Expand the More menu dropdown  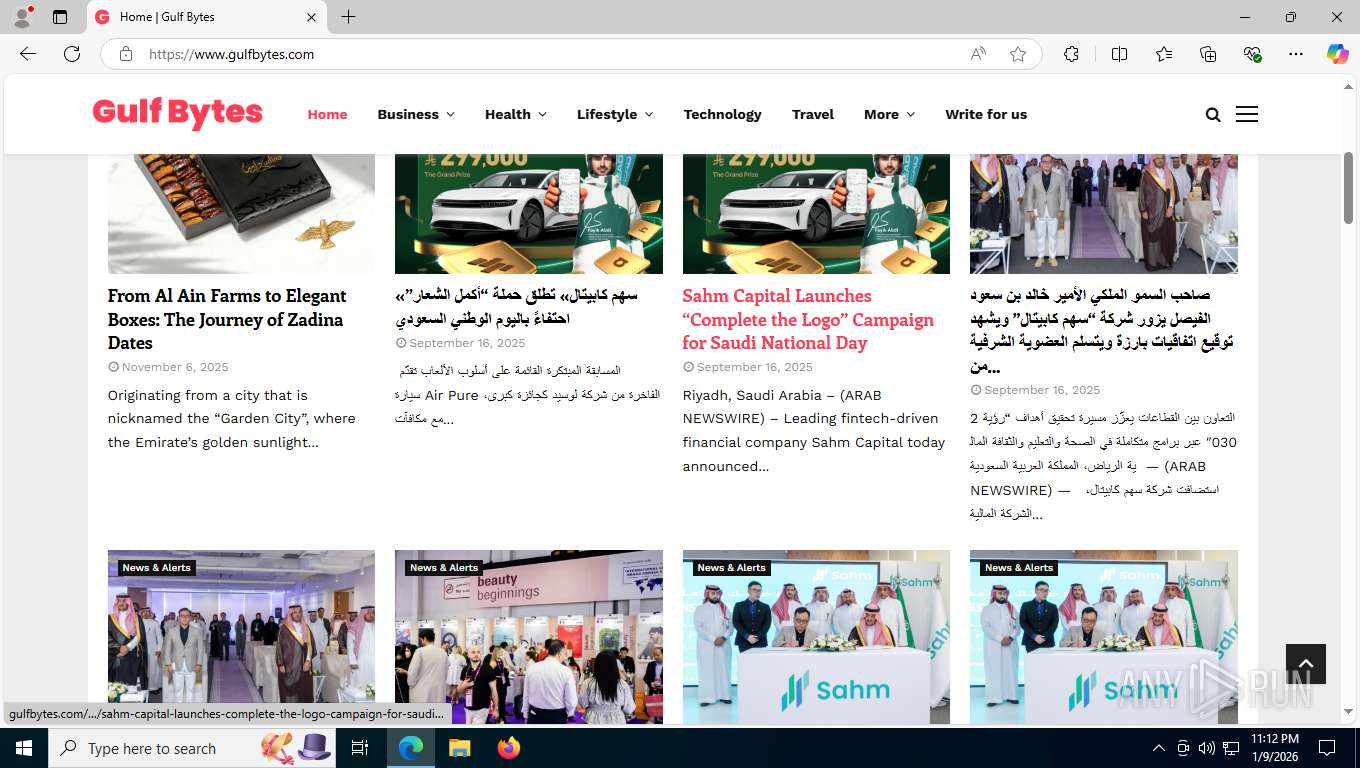(x=889, y=114)
